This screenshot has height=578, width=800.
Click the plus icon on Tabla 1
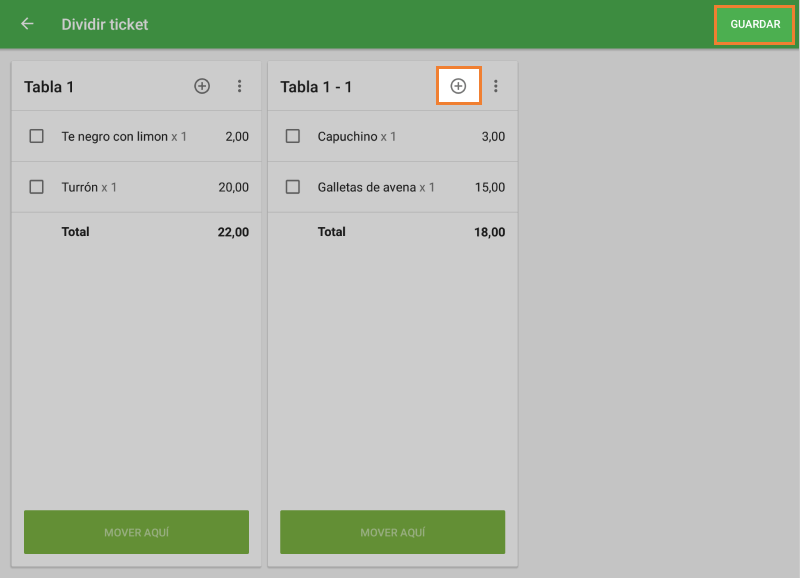pos(202,87)
